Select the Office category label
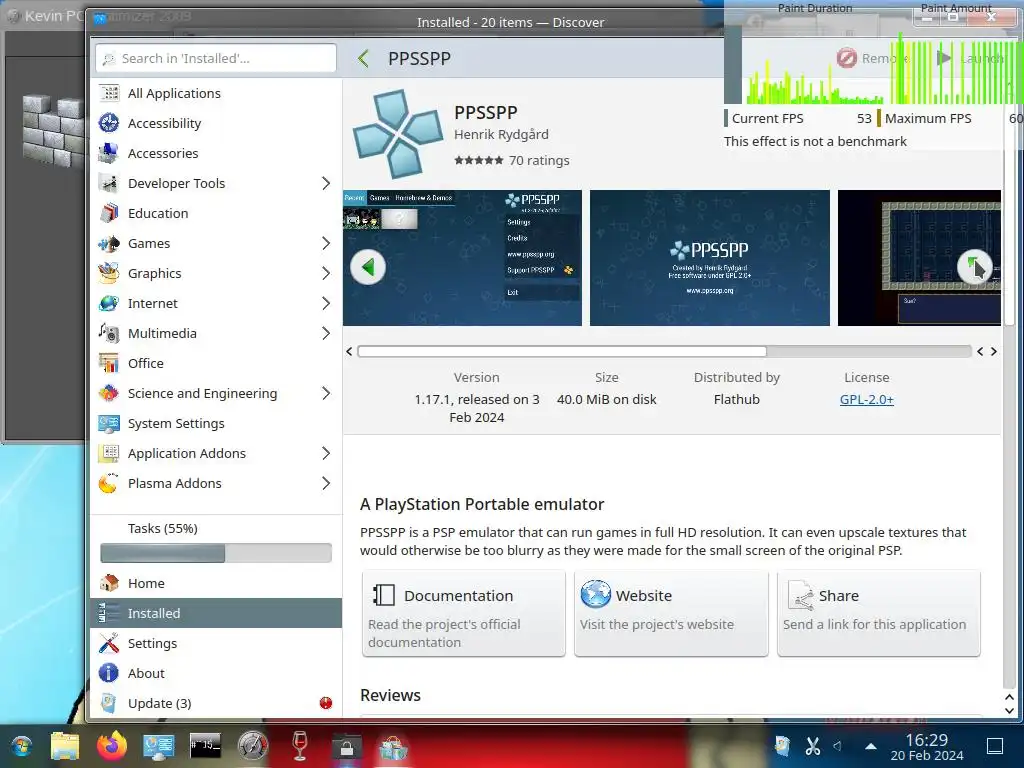Image resolution: width=1024 pixels, height=768 pixels. [x=146, y=364]
